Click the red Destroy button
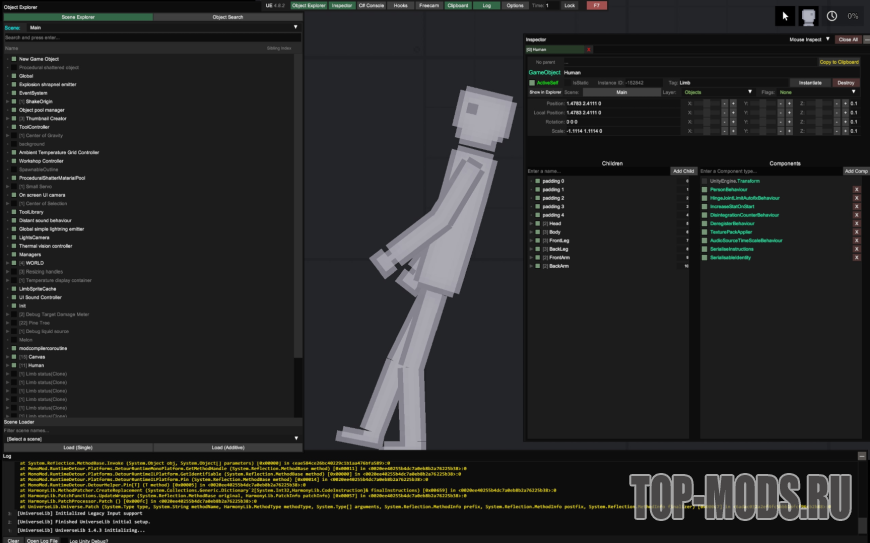Viewport: 870px width, 543px height. point(846,83)
